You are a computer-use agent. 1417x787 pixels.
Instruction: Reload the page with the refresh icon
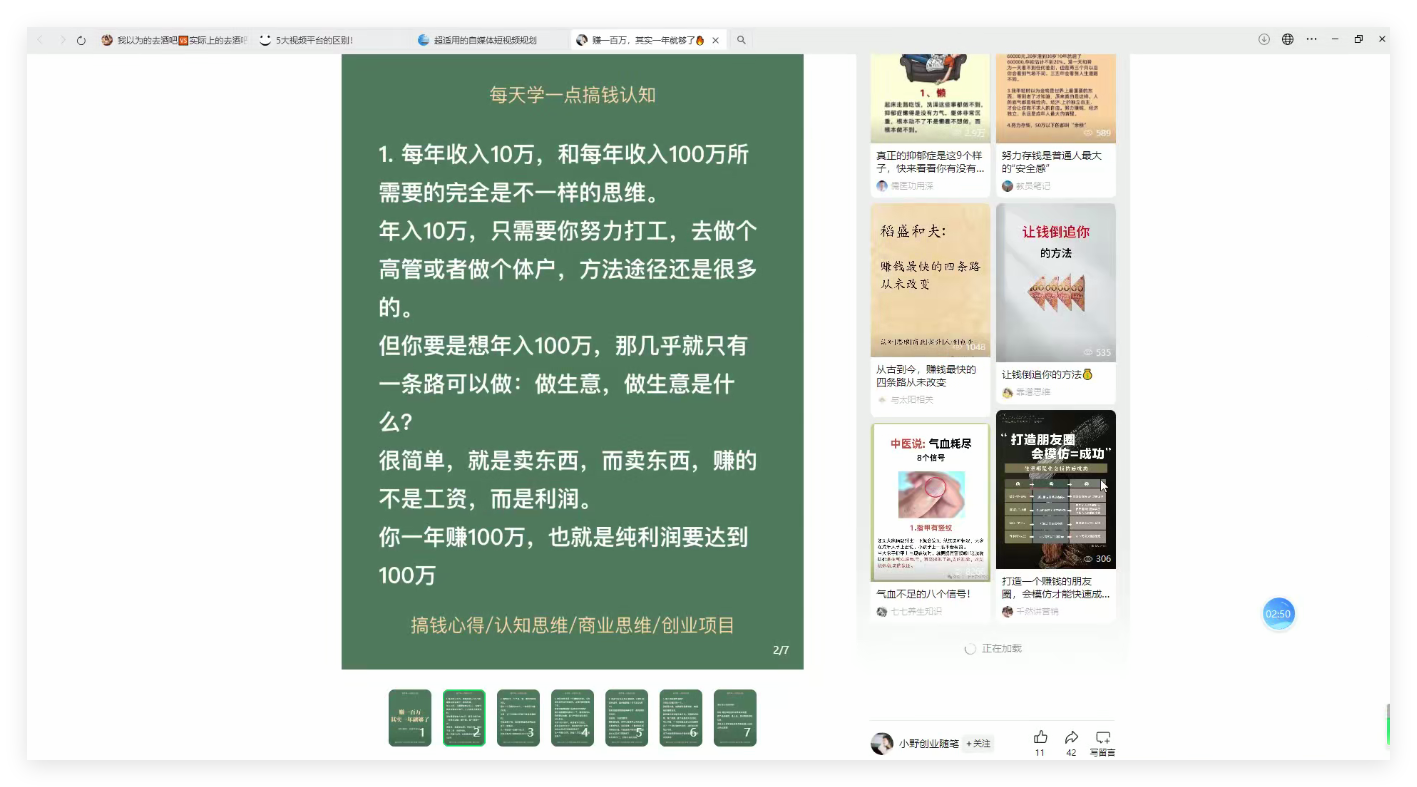[82, 40]
